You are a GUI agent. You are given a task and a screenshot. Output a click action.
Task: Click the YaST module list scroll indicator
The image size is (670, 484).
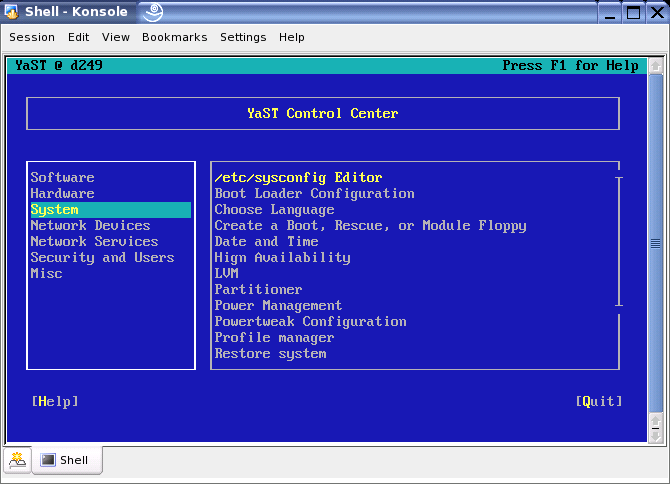619,241
